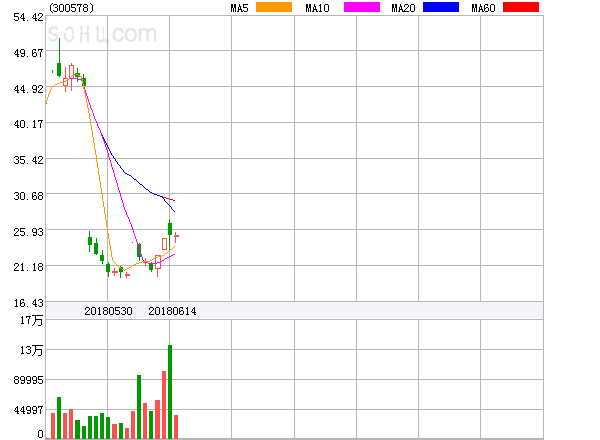Click the red MA60 legend swatch
The width and height of the screenshot is (600, 440).
(521, 7)
